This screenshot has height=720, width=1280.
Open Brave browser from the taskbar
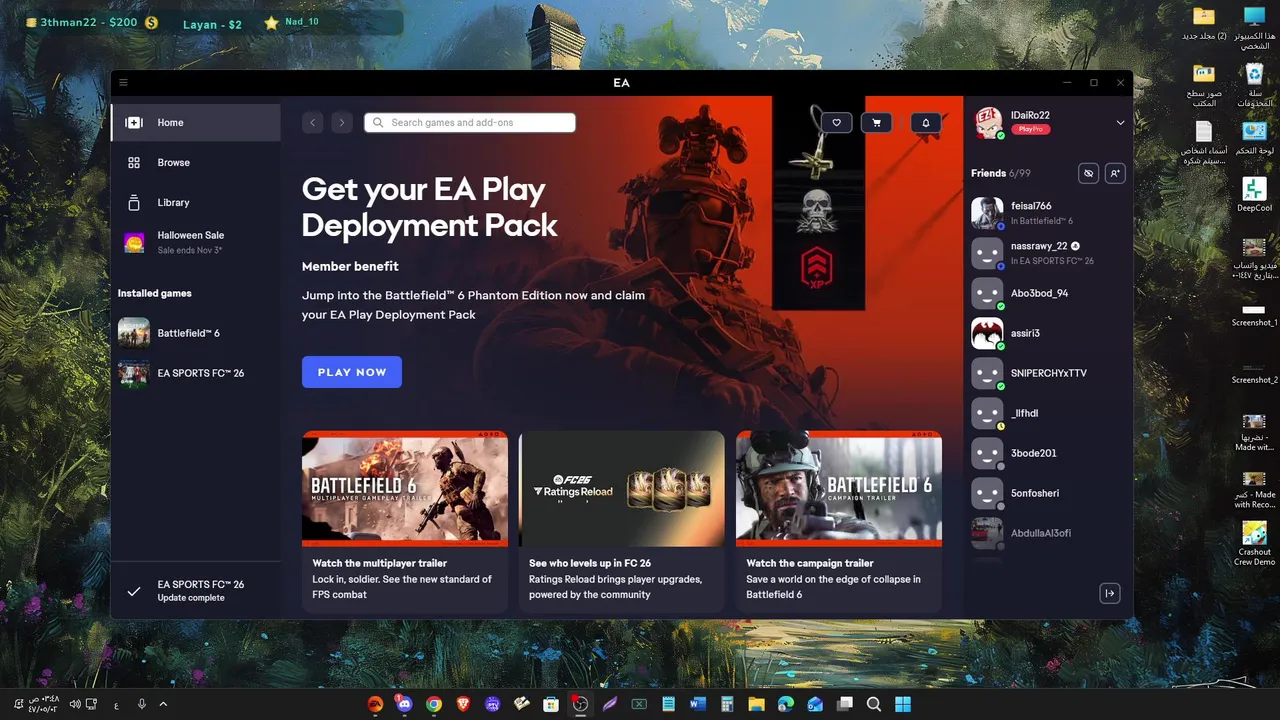coord(463,704)
